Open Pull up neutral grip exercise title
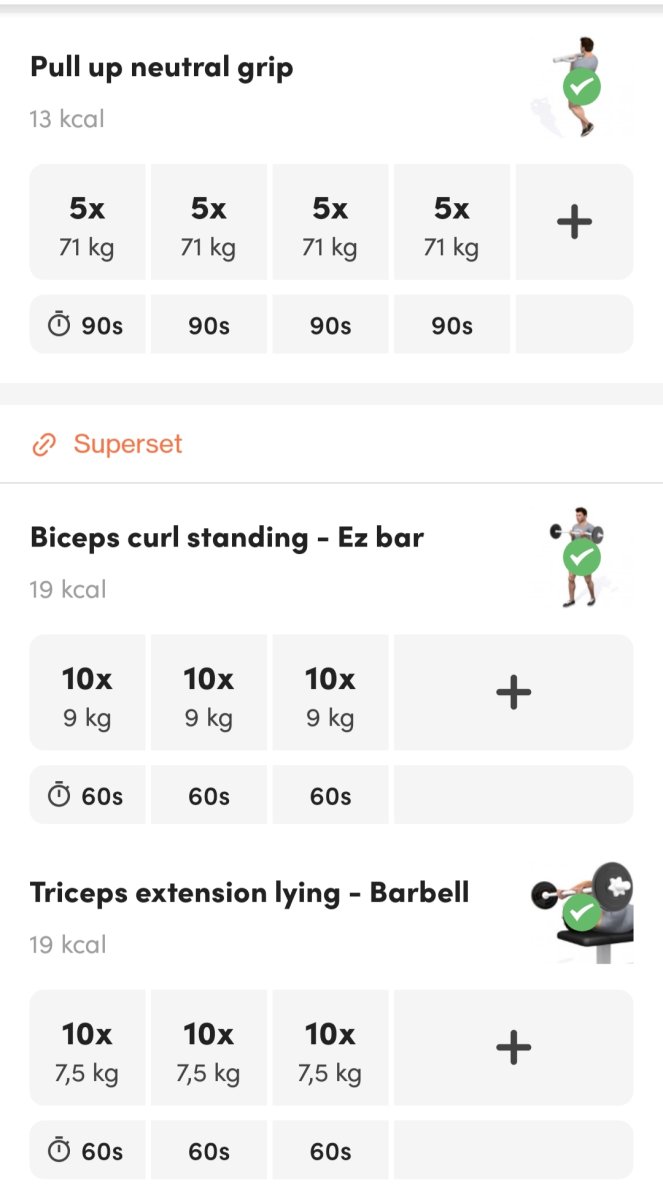Image resolution: width=663 pixels, height=1200 pixels. point(161,68)
